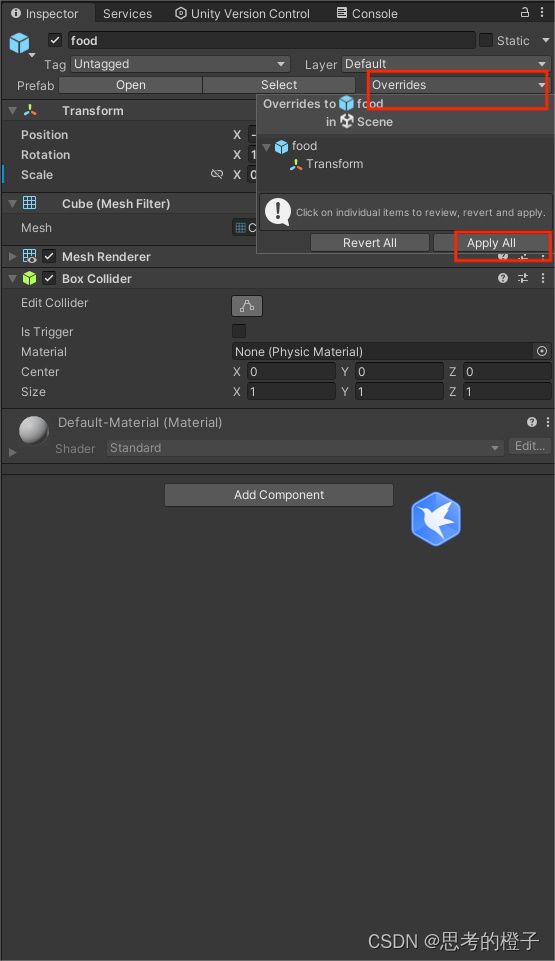Open the Tag dropdown set to Untagged
The height and width of the screenshot is (961, 555).
180,64
